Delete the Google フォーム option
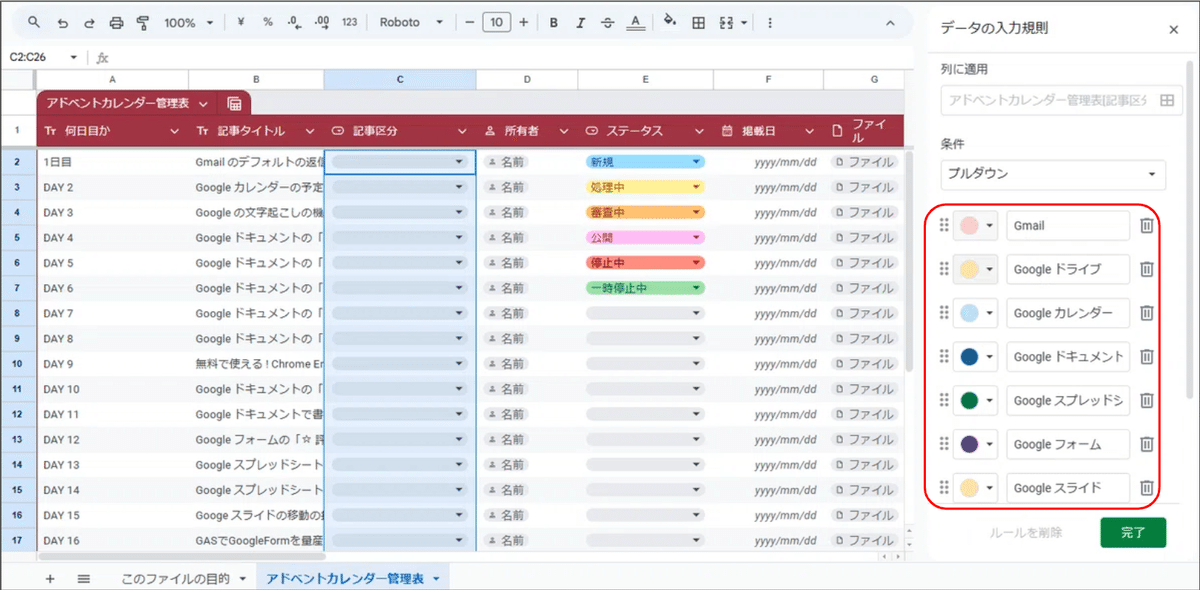Screen dimensions: 1200x590 click(1147, 444)
